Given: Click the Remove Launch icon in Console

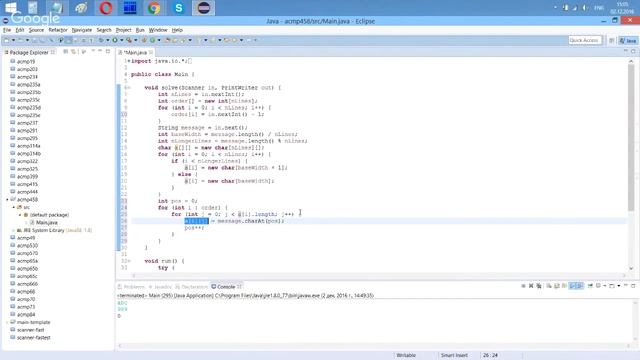Looking at the screenshot, I should [x=531, y=286].
